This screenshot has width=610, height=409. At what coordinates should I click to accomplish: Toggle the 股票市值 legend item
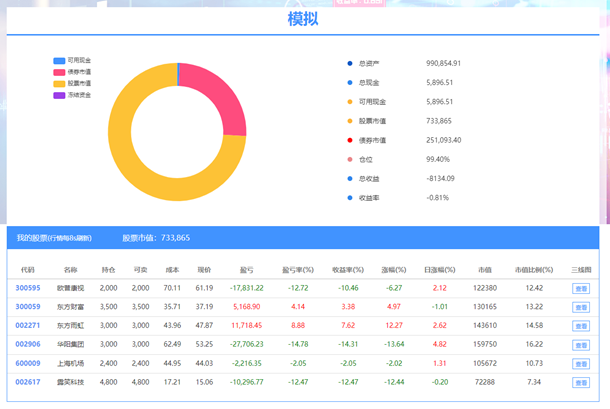tap(71, 84)
